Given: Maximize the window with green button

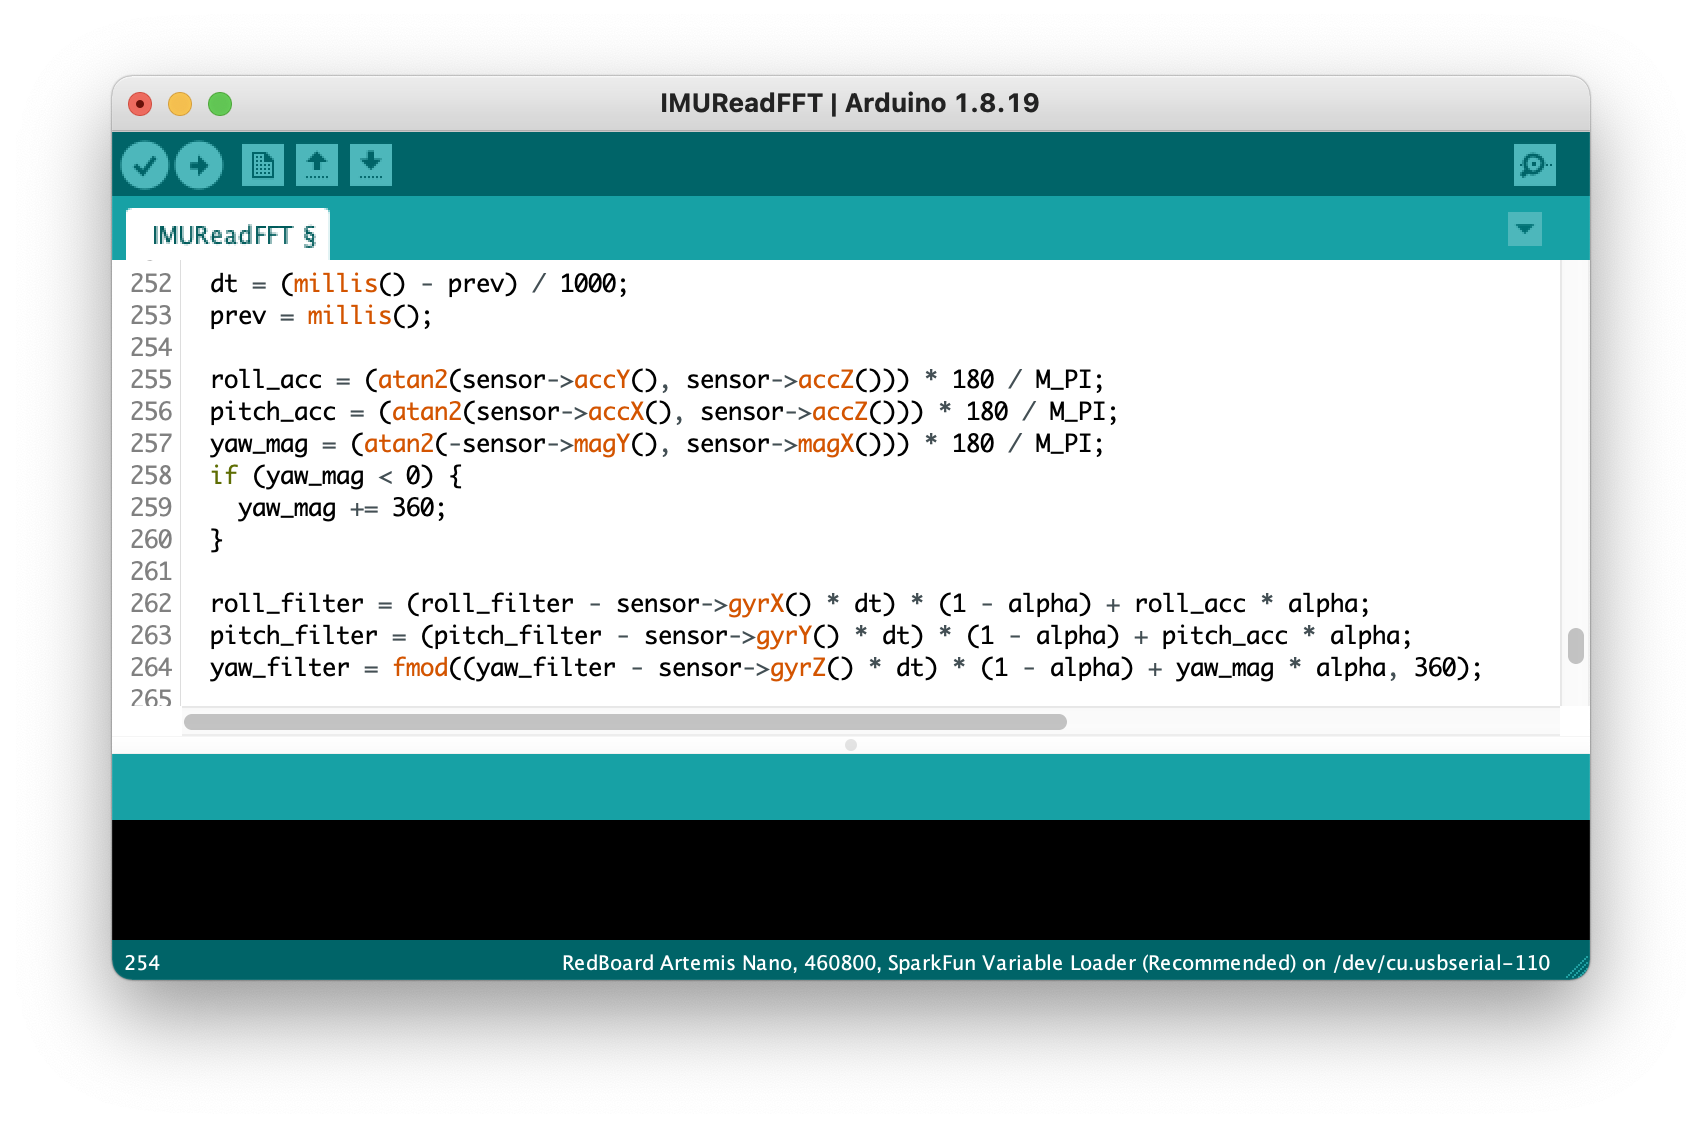Looking at the screenshot, I should tap(220, 104).
